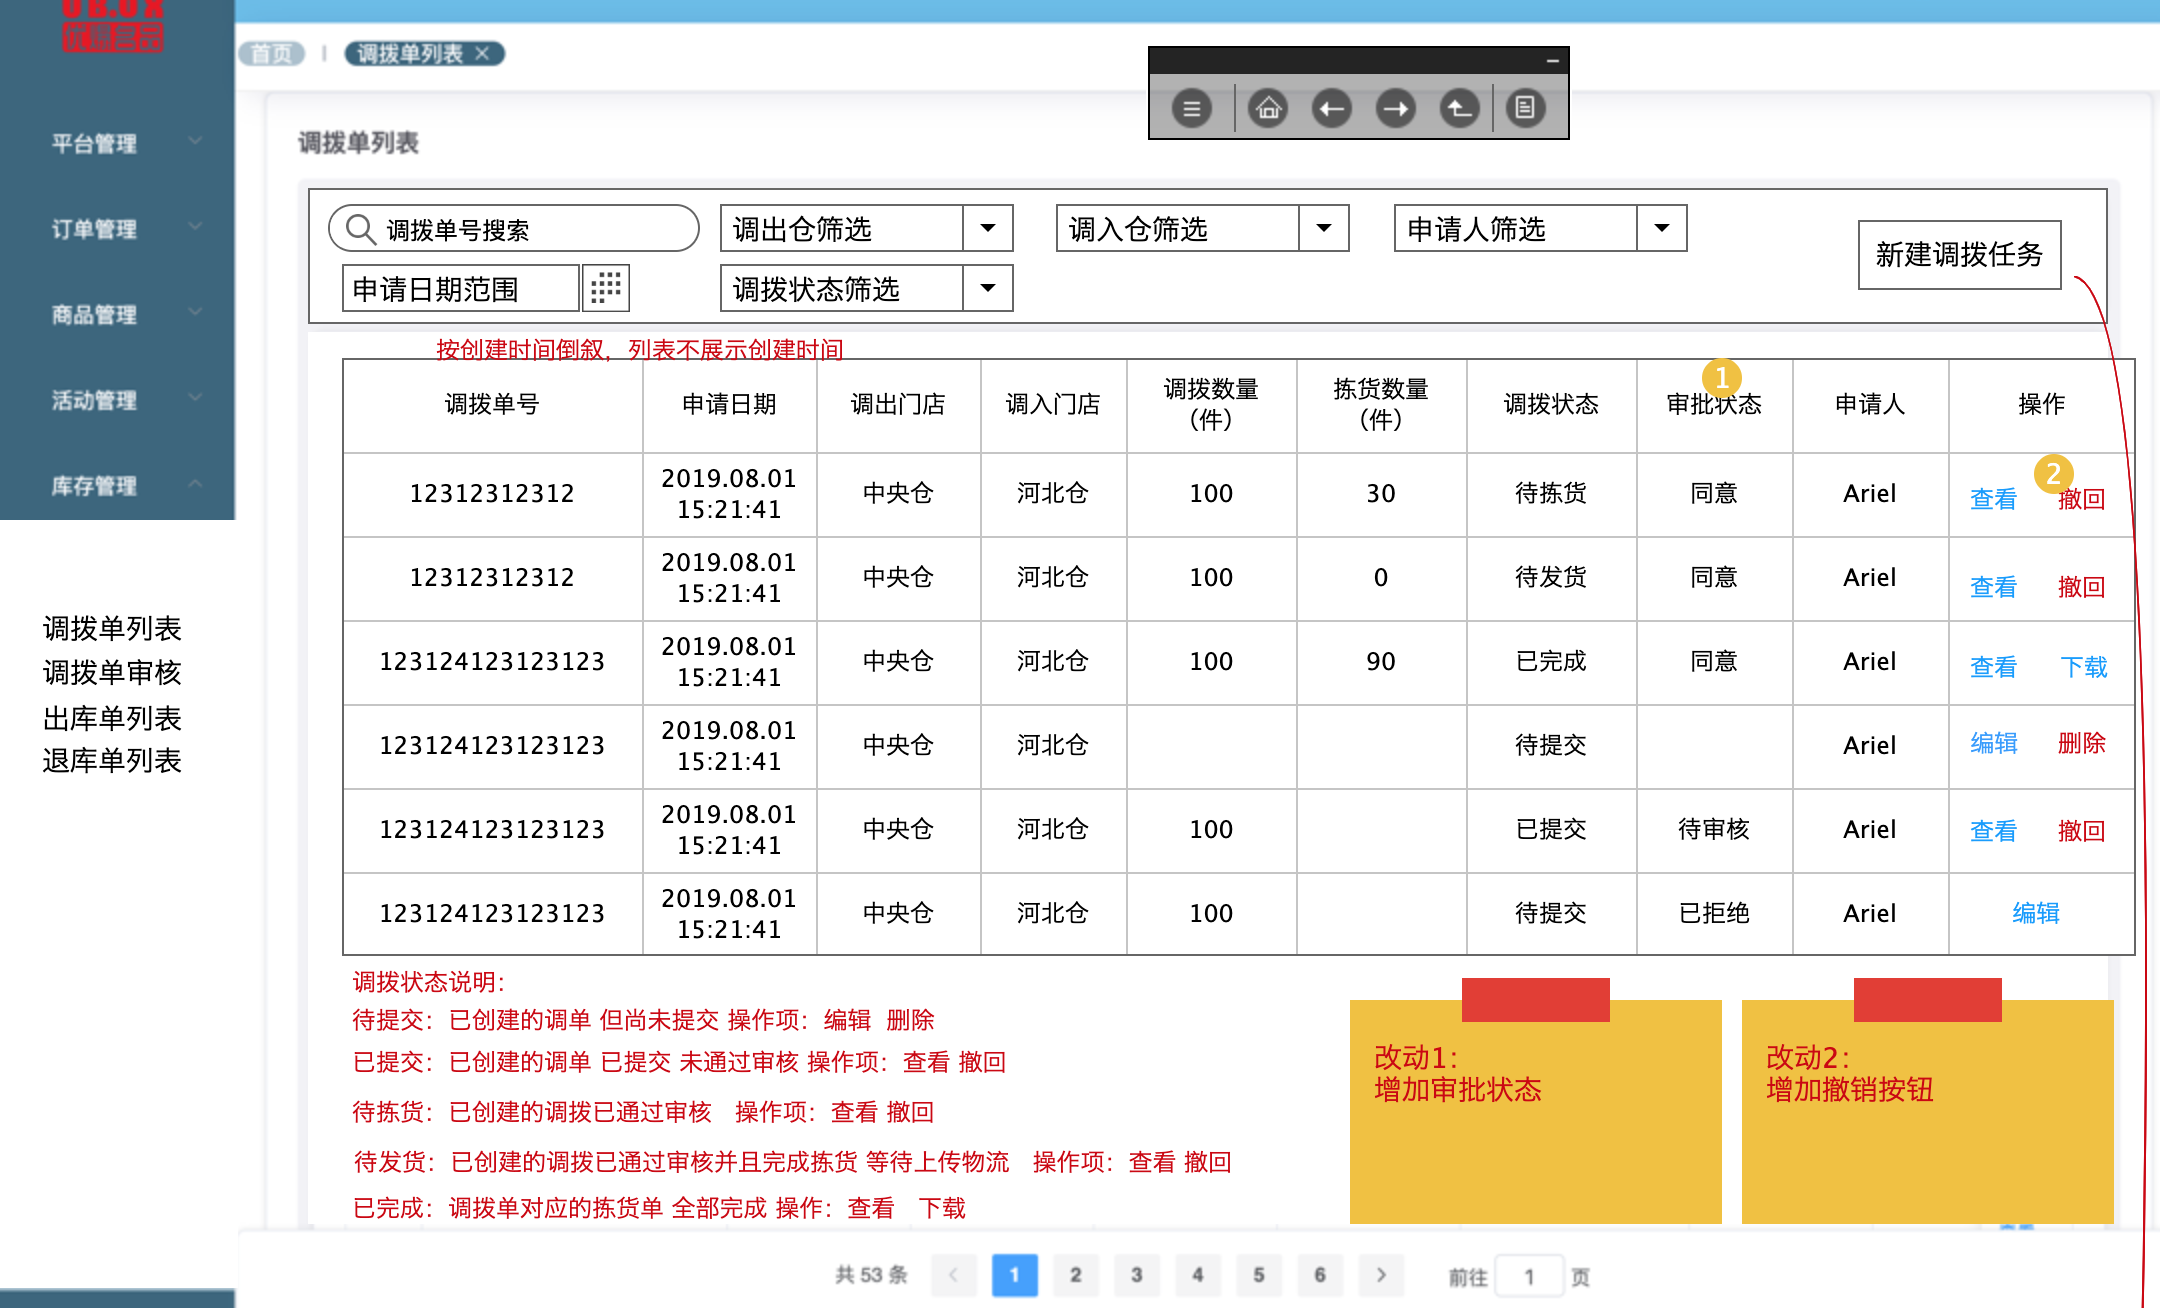The image size is (2160, 1308).
Task: Open the 调出仓筛选 dropdown arrow
Action: coord(988,228)
